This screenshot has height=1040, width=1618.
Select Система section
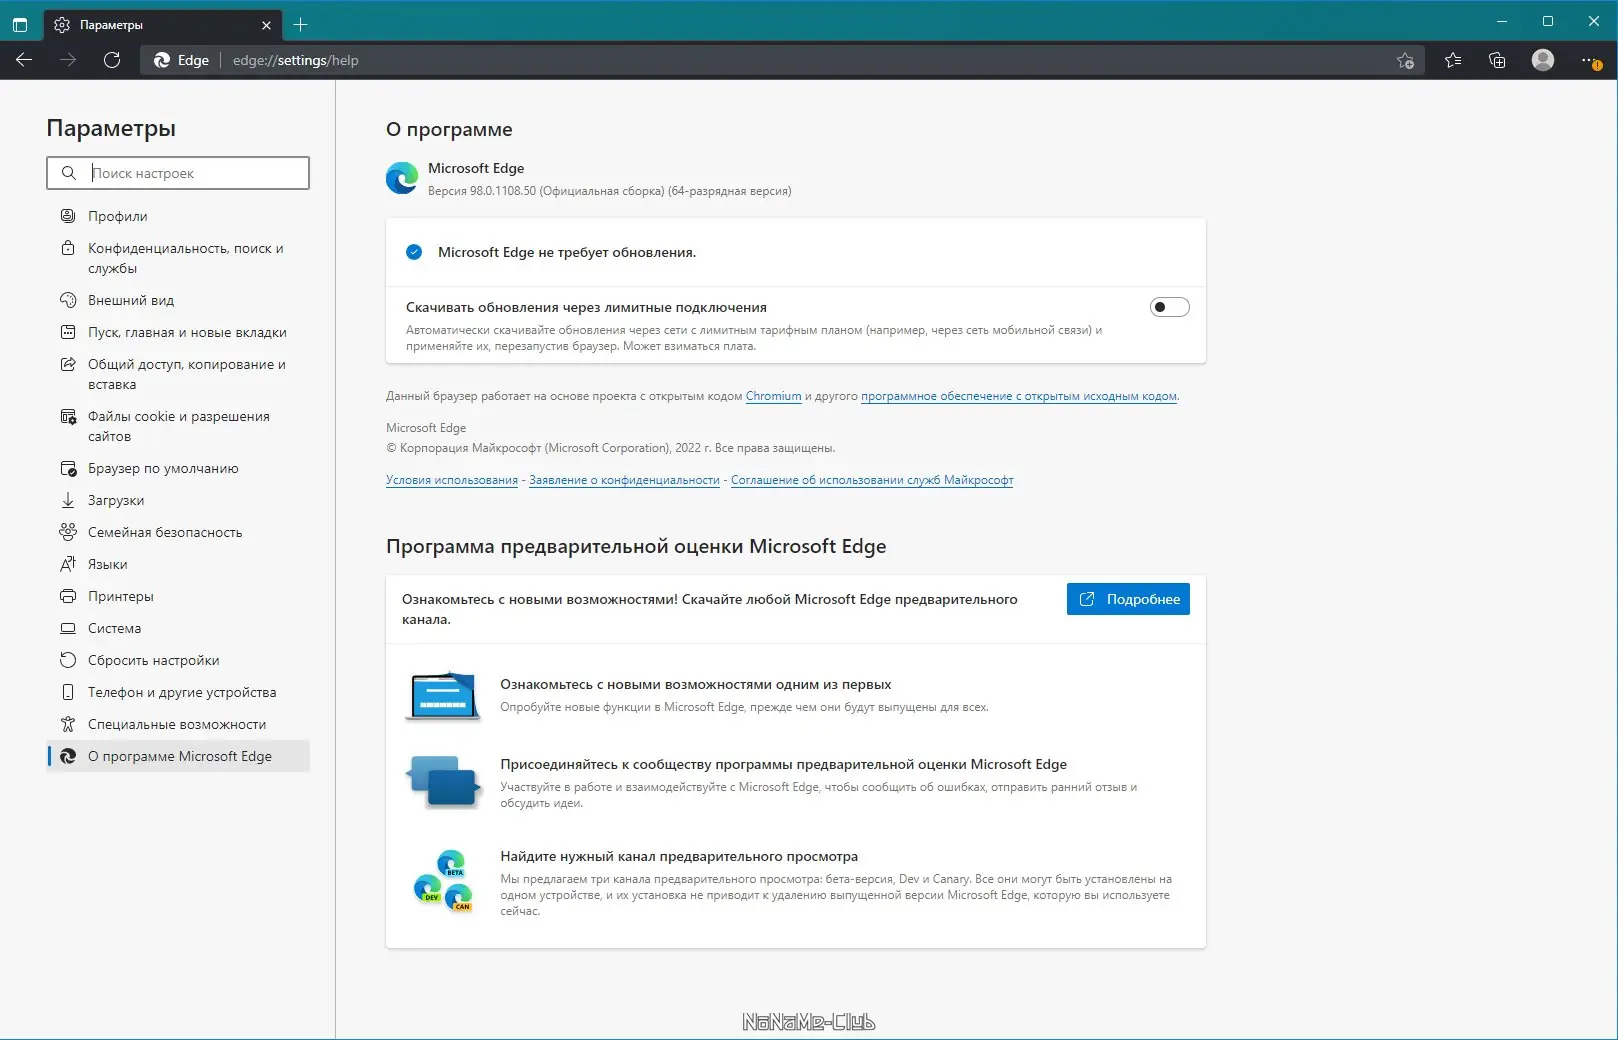click(178, 628)
